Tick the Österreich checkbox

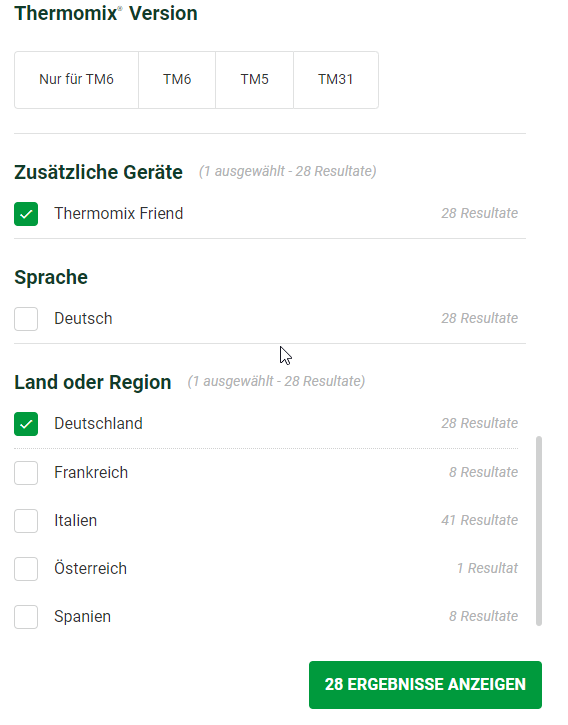coord(26,569)
